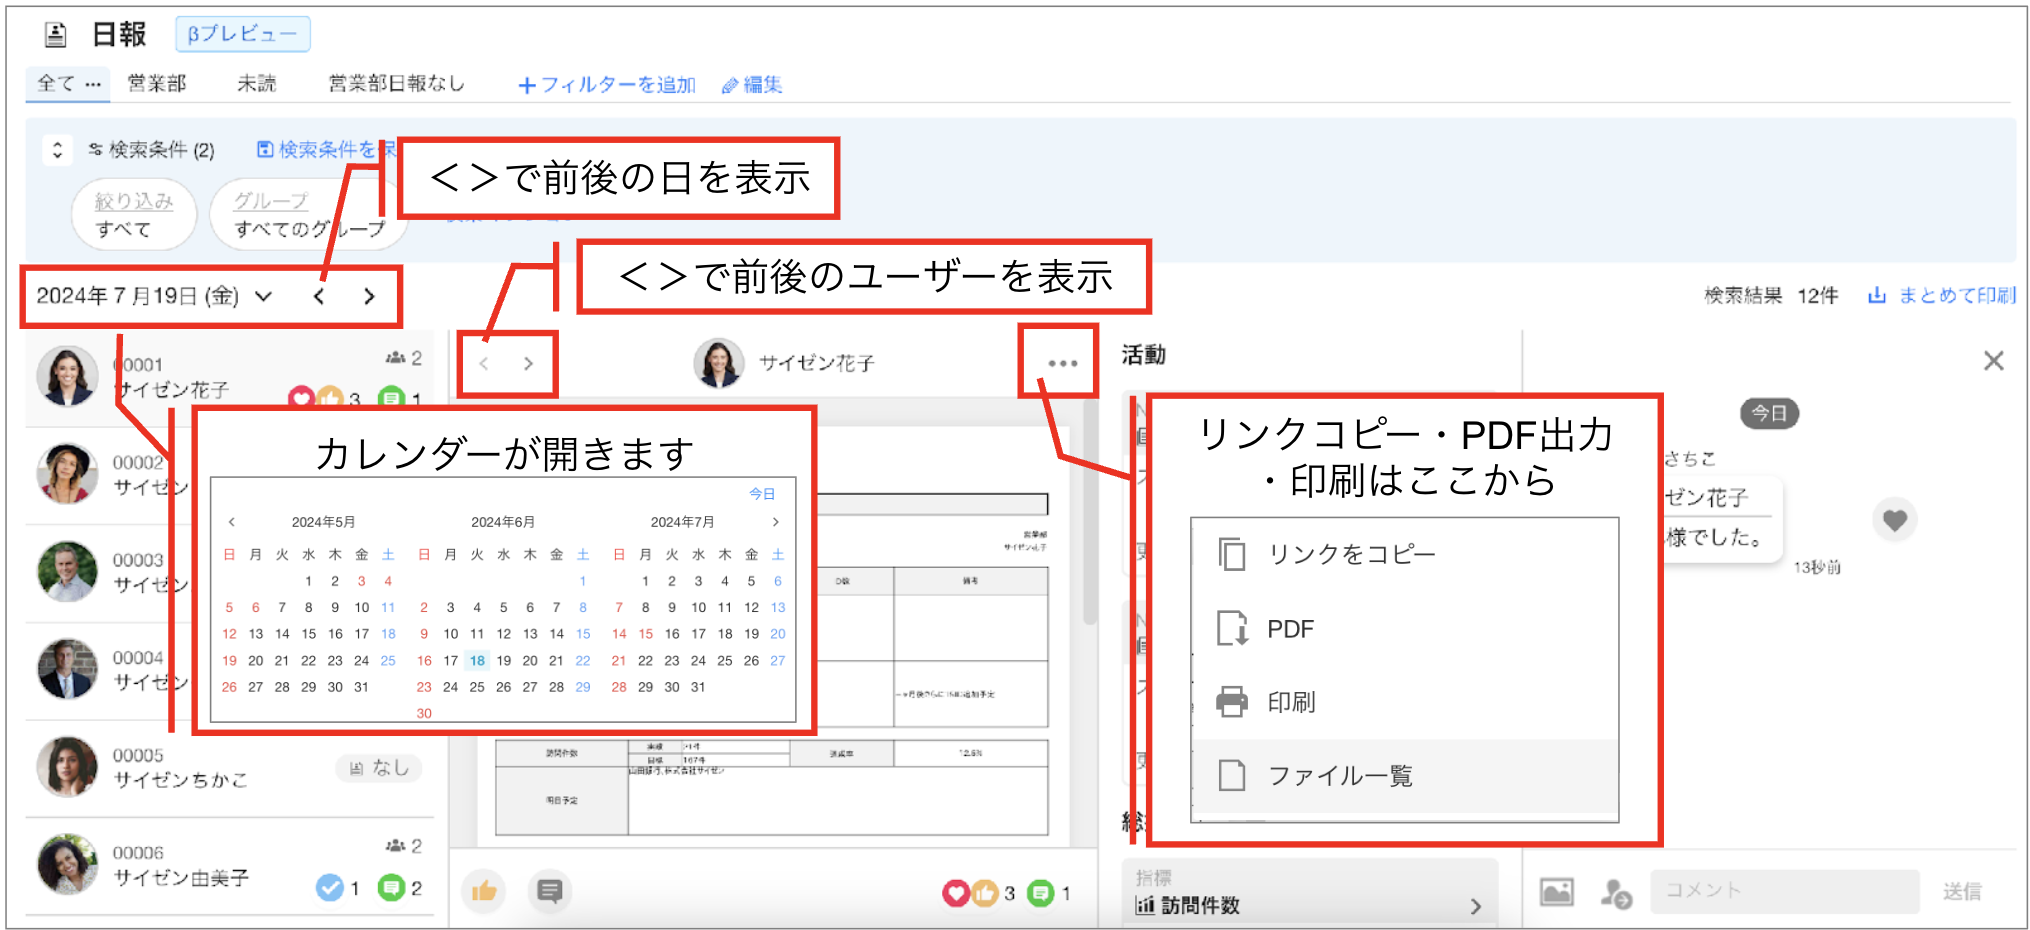Click group members icon on 00001 row

tap(396, 358)
